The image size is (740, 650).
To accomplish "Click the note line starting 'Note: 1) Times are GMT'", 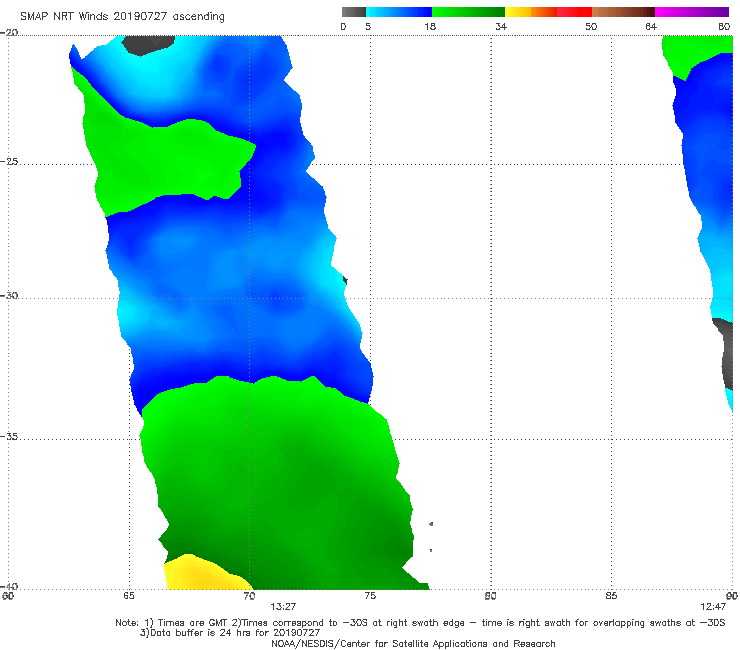I will click(x=420, y=623).
